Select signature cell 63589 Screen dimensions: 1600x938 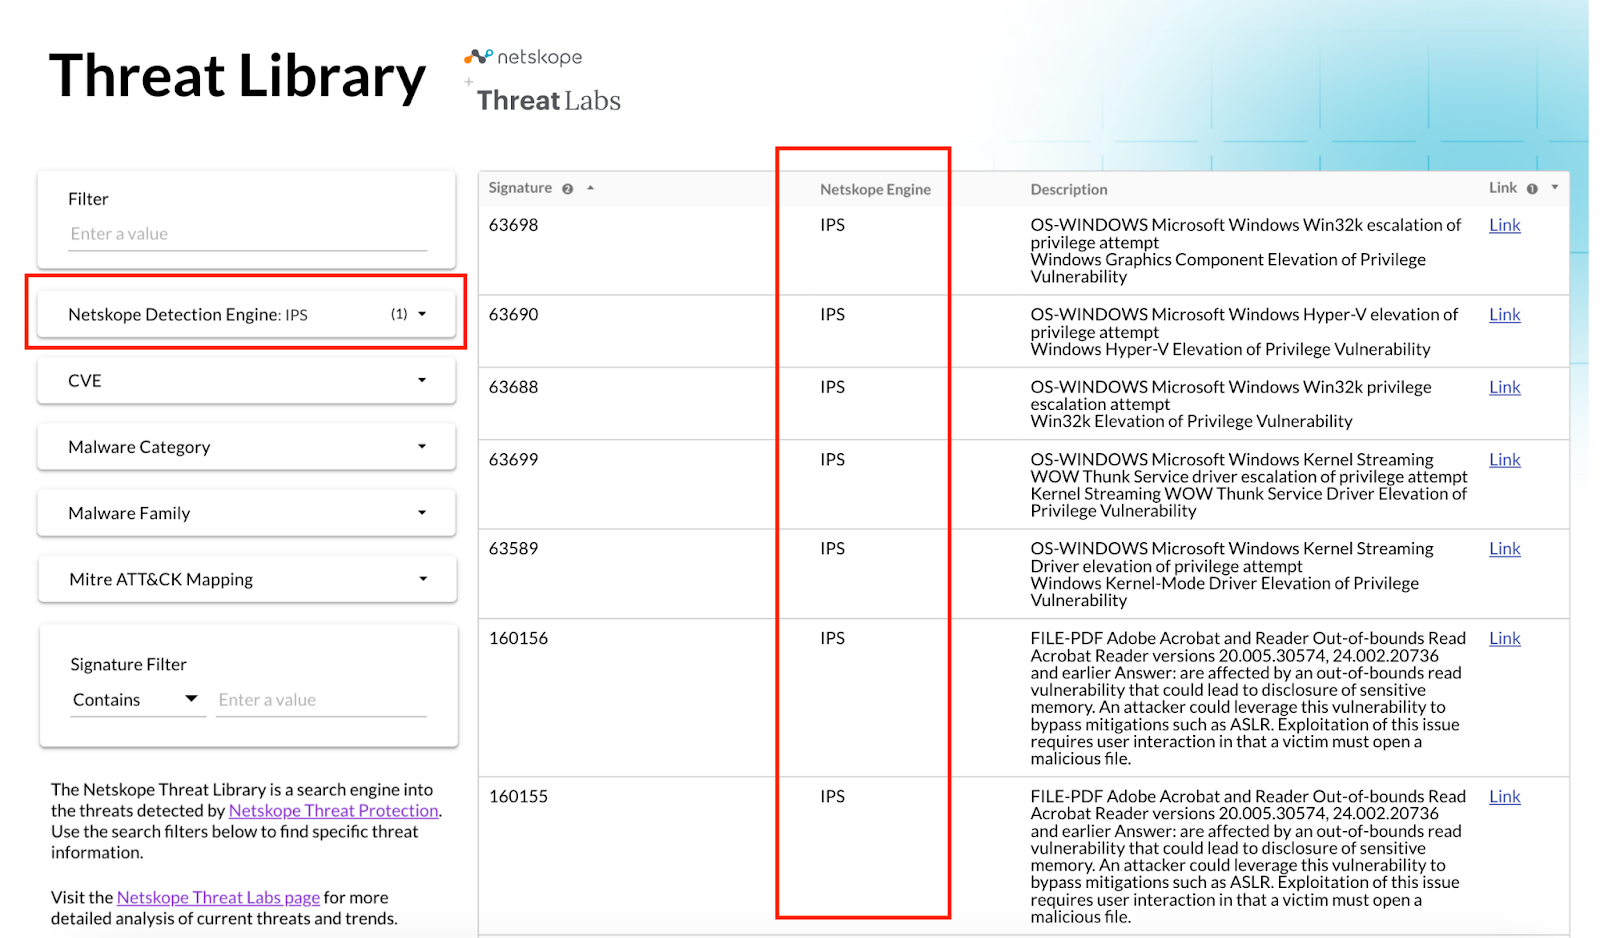pyautogui.click(x=513, y=548)
